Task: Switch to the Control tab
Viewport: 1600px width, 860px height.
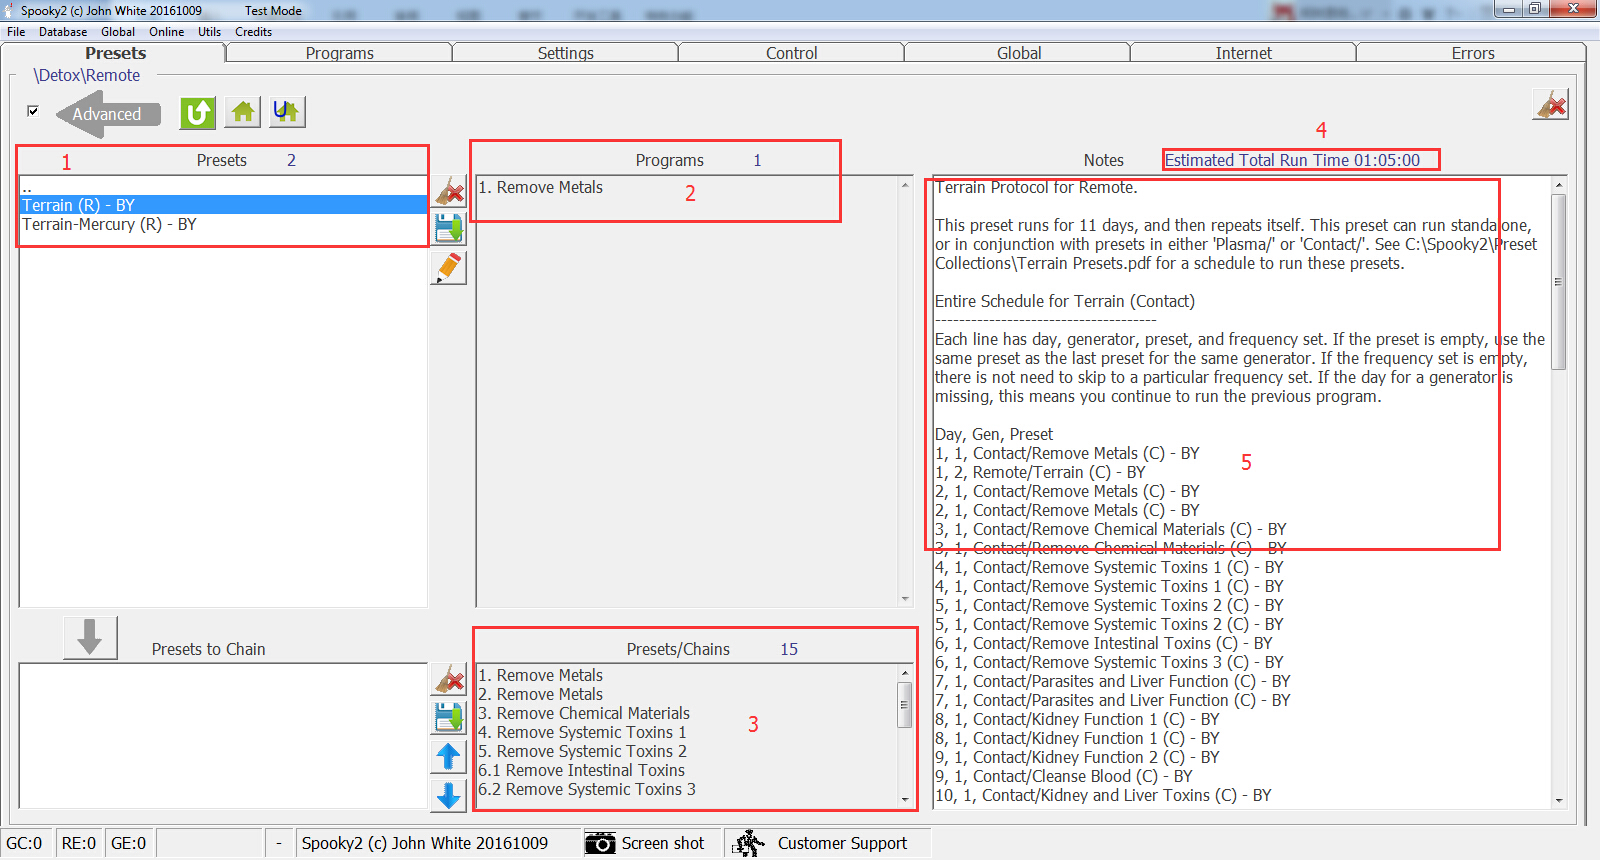Action: click(792, 53)
